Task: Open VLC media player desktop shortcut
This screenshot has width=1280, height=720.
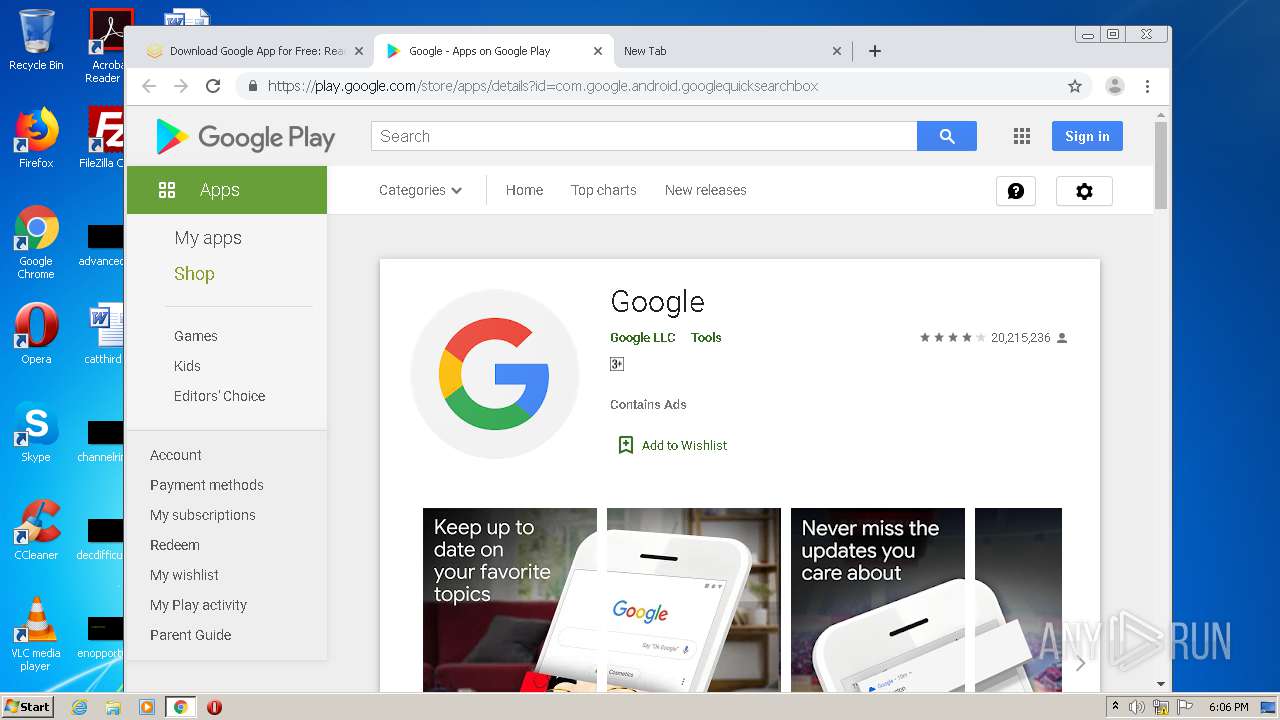Action: point(36,634)
